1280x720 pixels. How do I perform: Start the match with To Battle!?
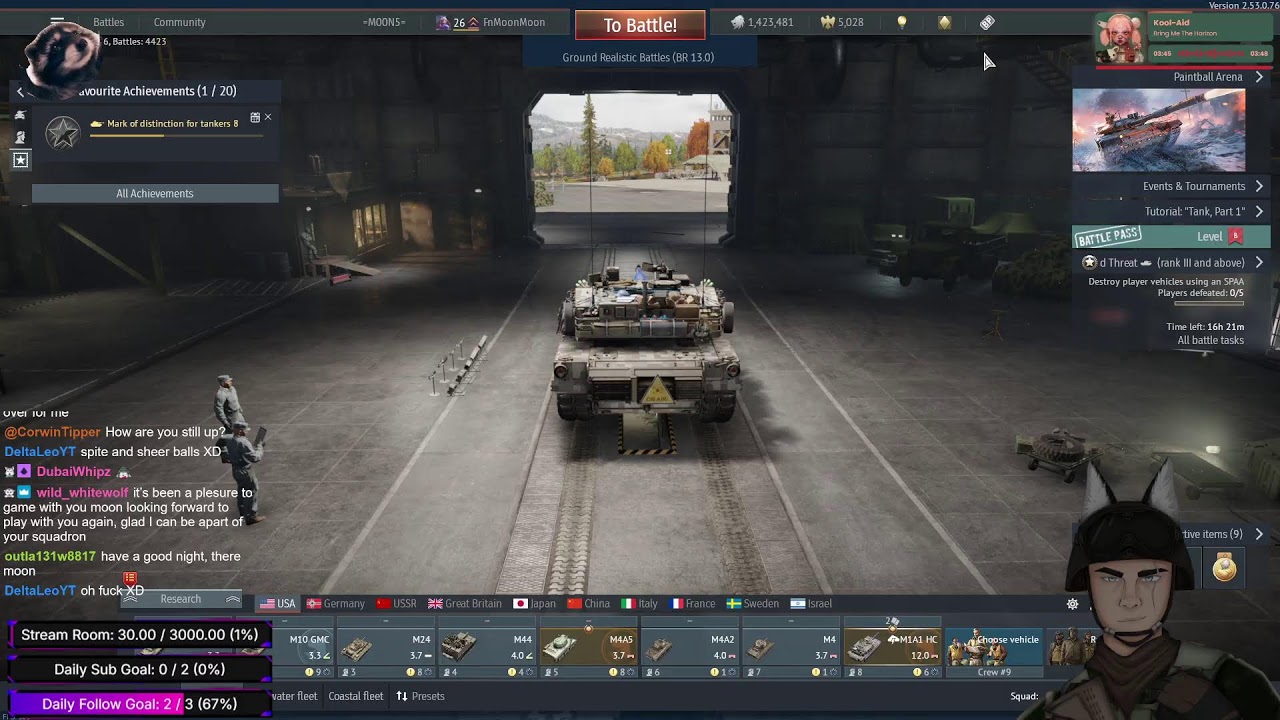(x=640, y=25)
